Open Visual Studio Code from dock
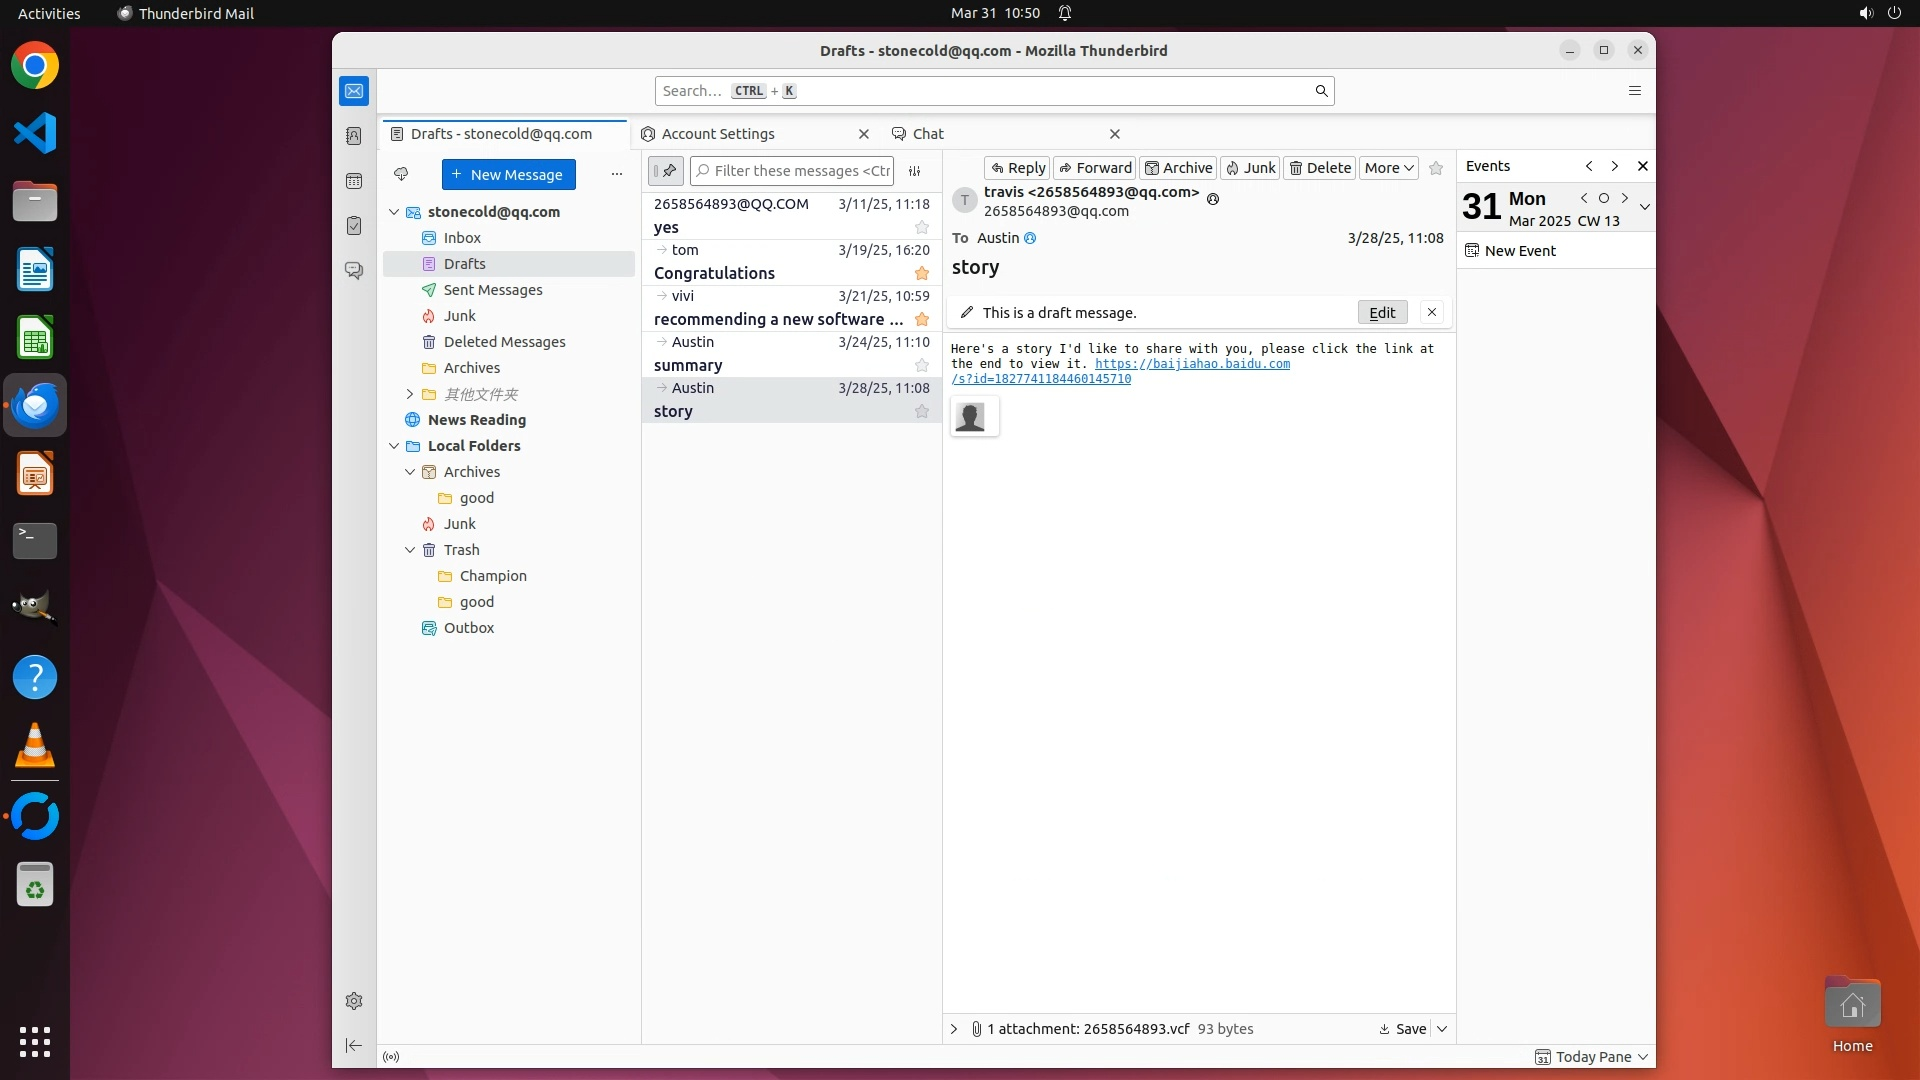 35,133
